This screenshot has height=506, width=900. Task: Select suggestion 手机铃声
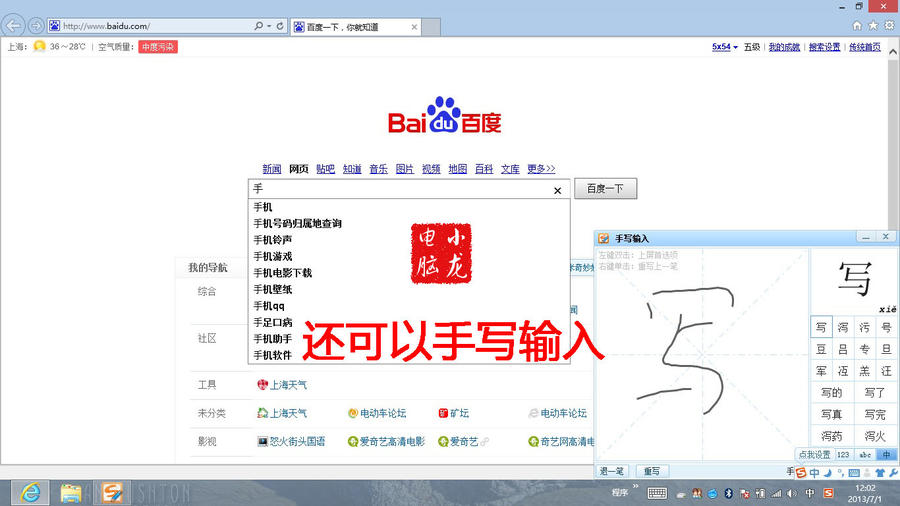click(273, 240)
